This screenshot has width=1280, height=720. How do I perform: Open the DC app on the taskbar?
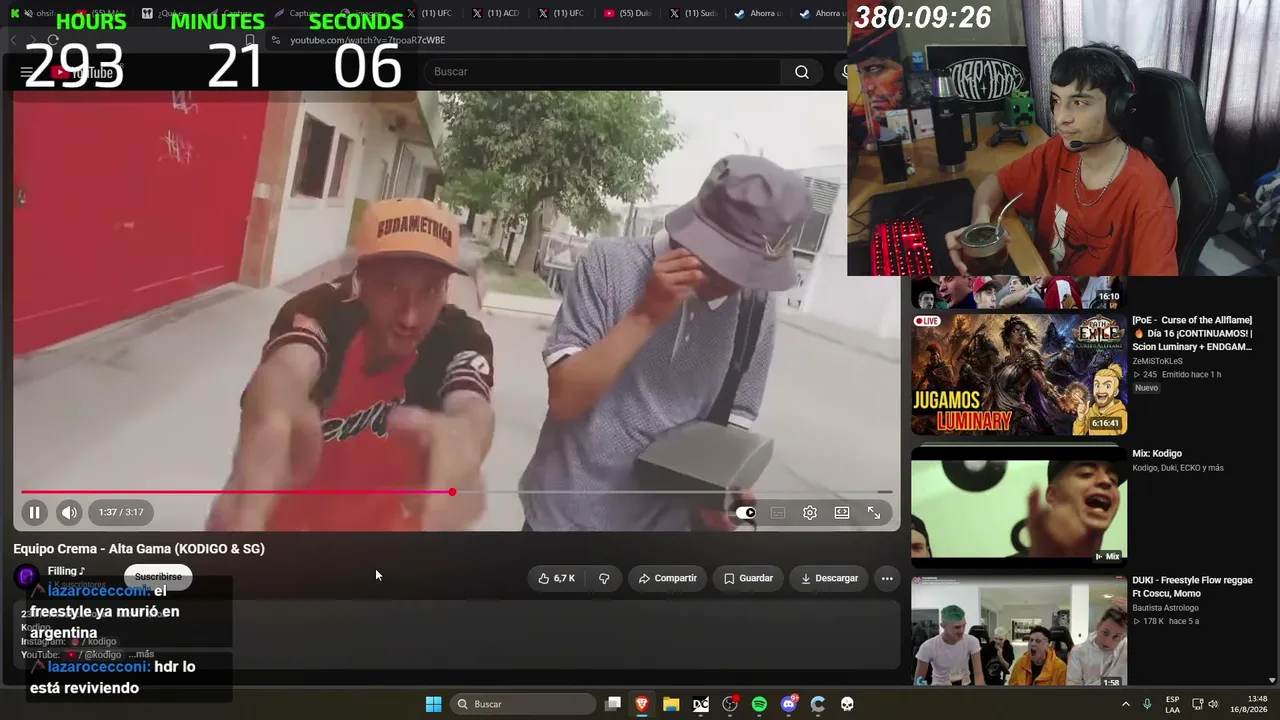(x=701, y=704)
